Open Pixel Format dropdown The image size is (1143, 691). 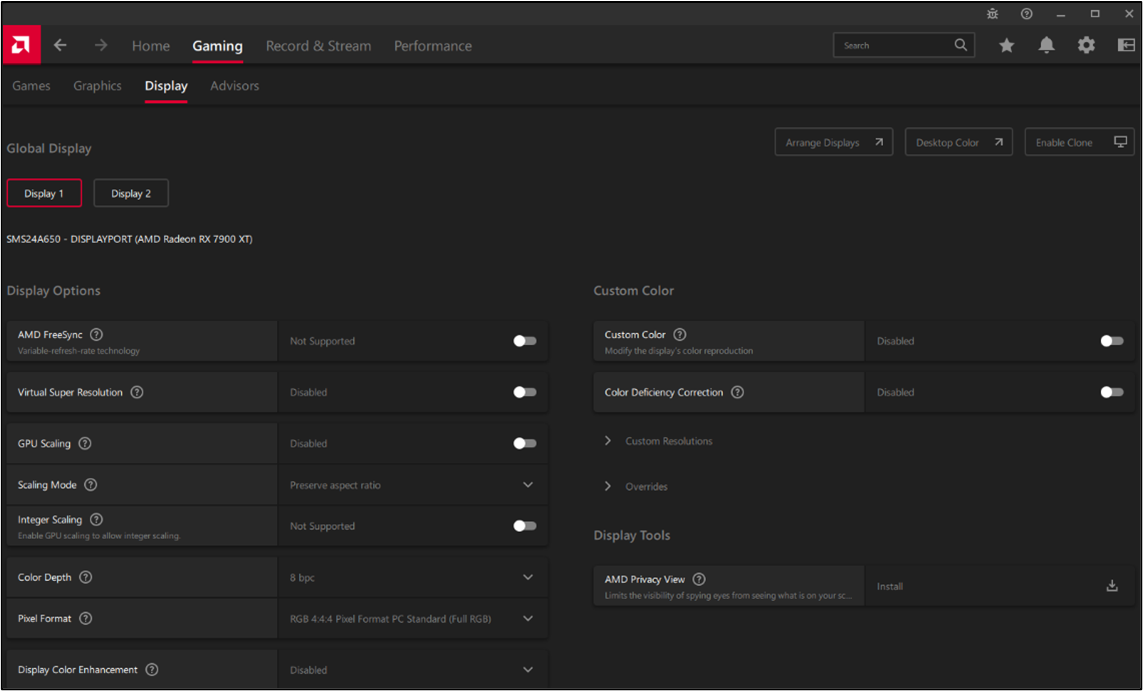tap(413, 619)
